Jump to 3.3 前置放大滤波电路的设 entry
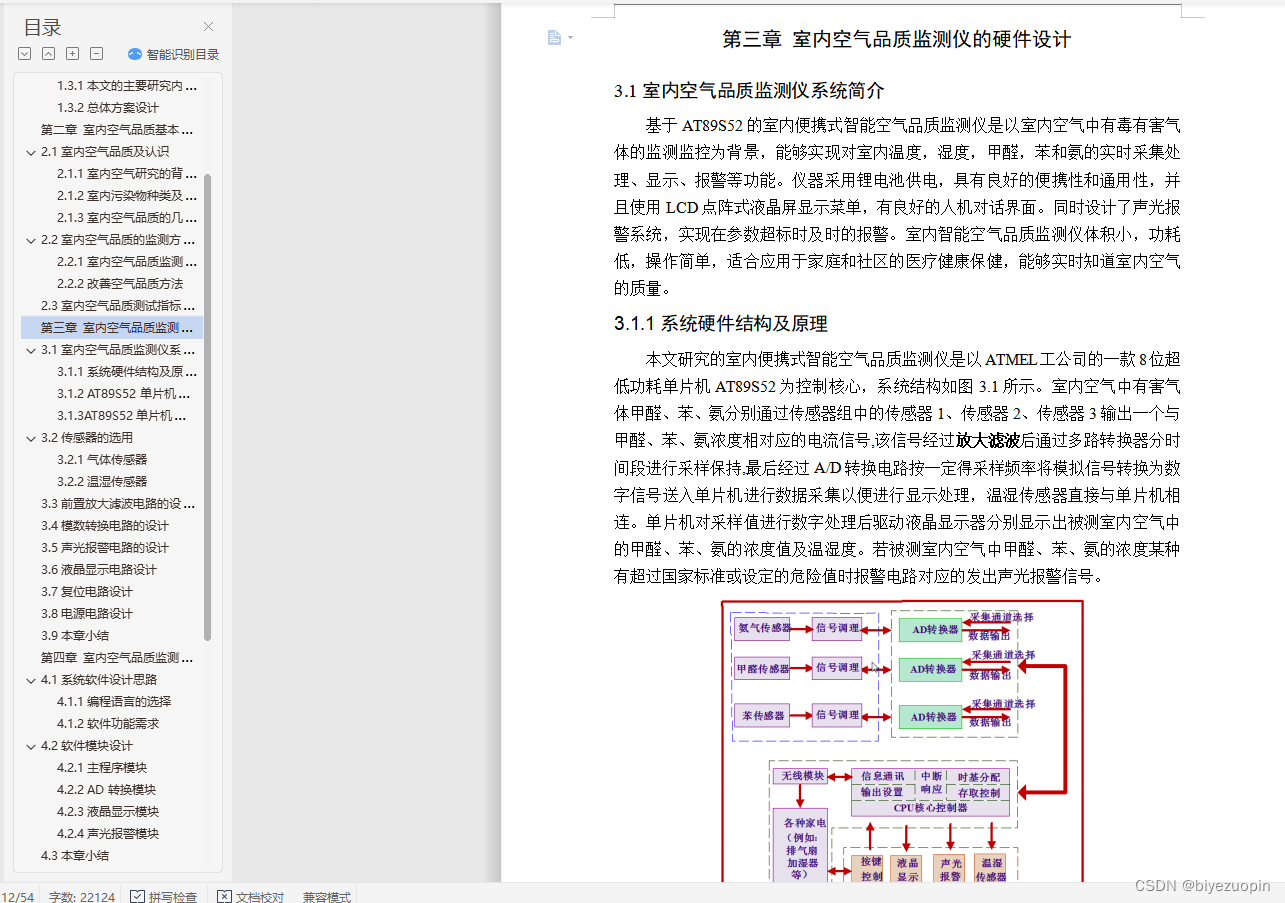The width and height of the screenshot is (1285, 903). coord(118,504)
